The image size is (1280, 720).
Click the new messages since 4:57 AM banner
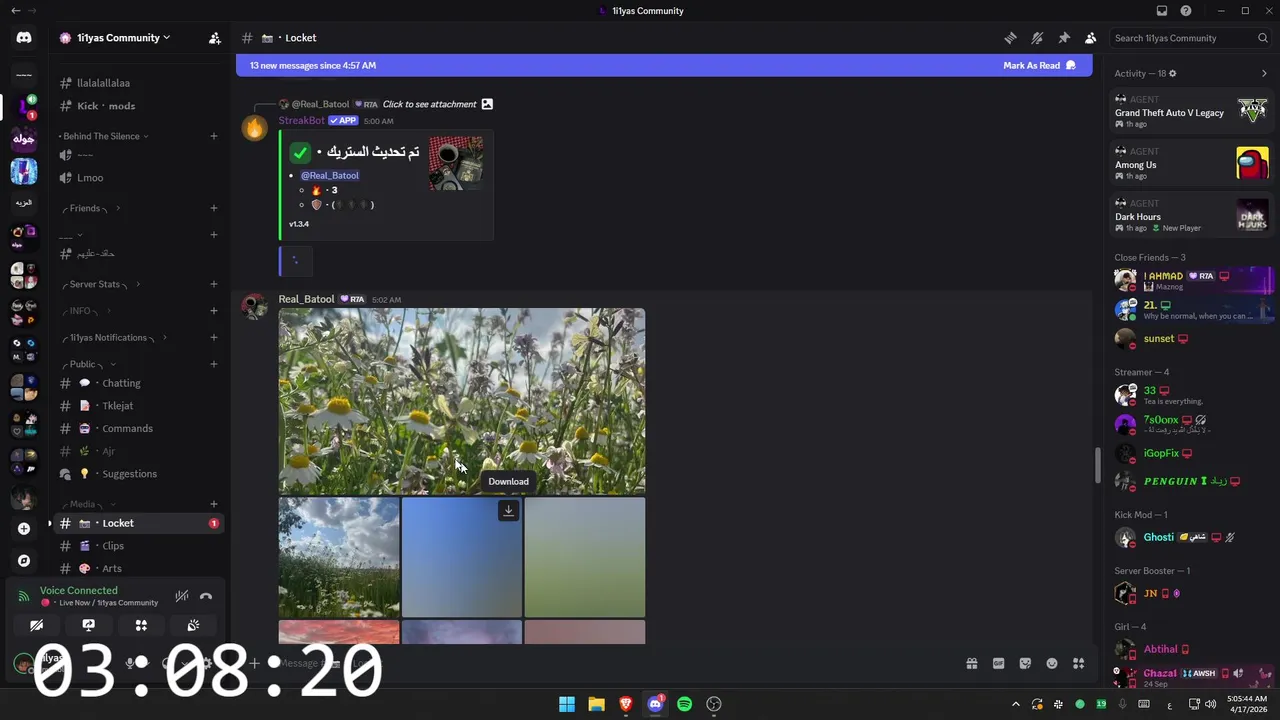pyautogui.click(x=313, y=65)
